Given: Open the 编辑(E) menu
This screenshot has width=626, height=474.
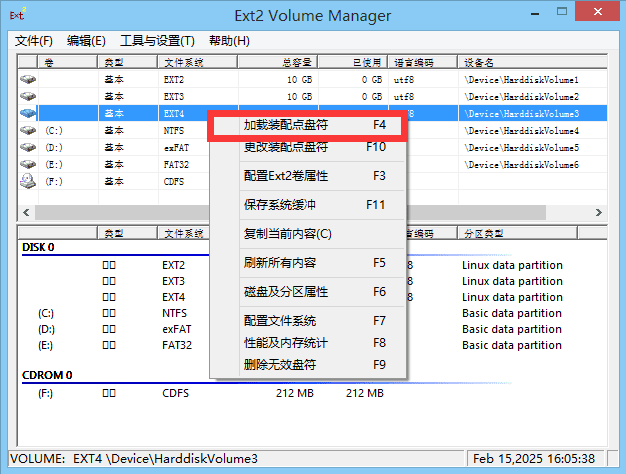Looking at the screenshot, I should coord(86,41).
